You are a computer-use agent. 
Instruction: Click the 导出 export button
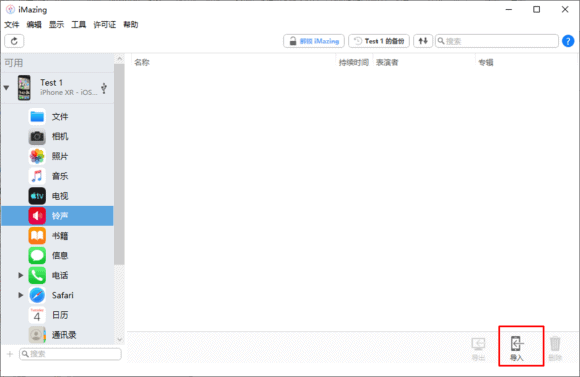tap(478, 349)
